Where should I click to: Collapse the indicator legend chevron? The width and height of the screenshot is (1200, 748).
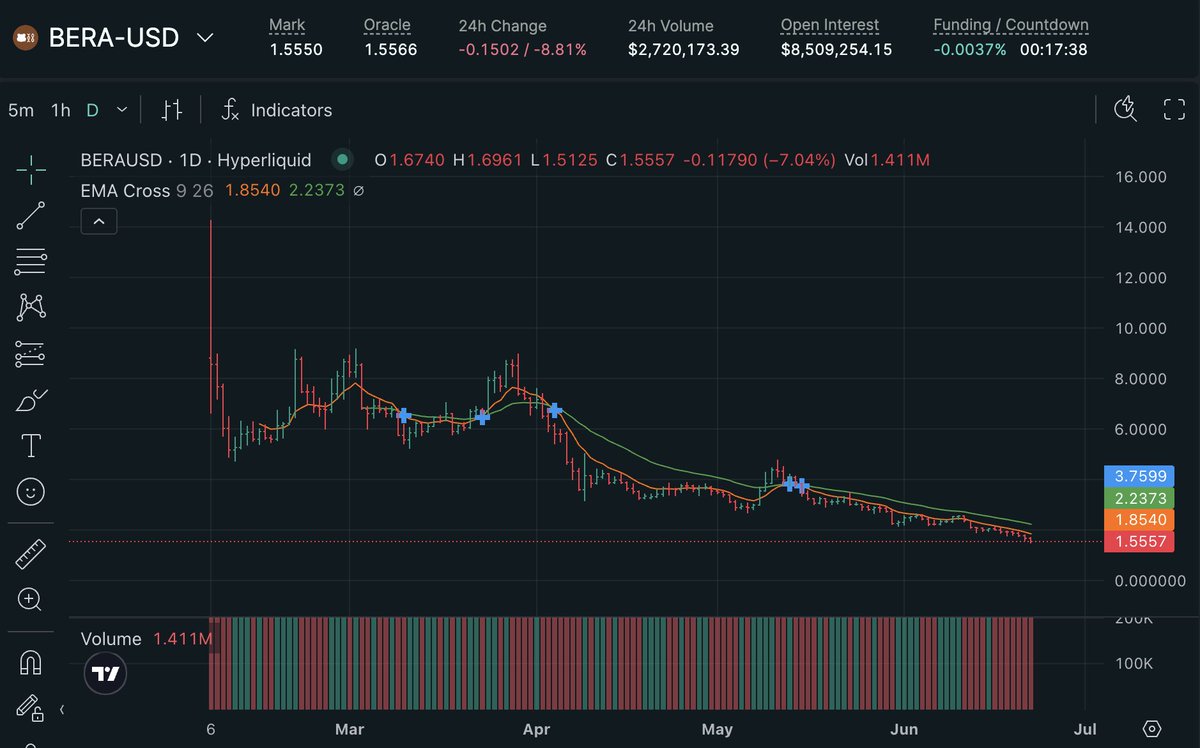click(x=99, y=221)
